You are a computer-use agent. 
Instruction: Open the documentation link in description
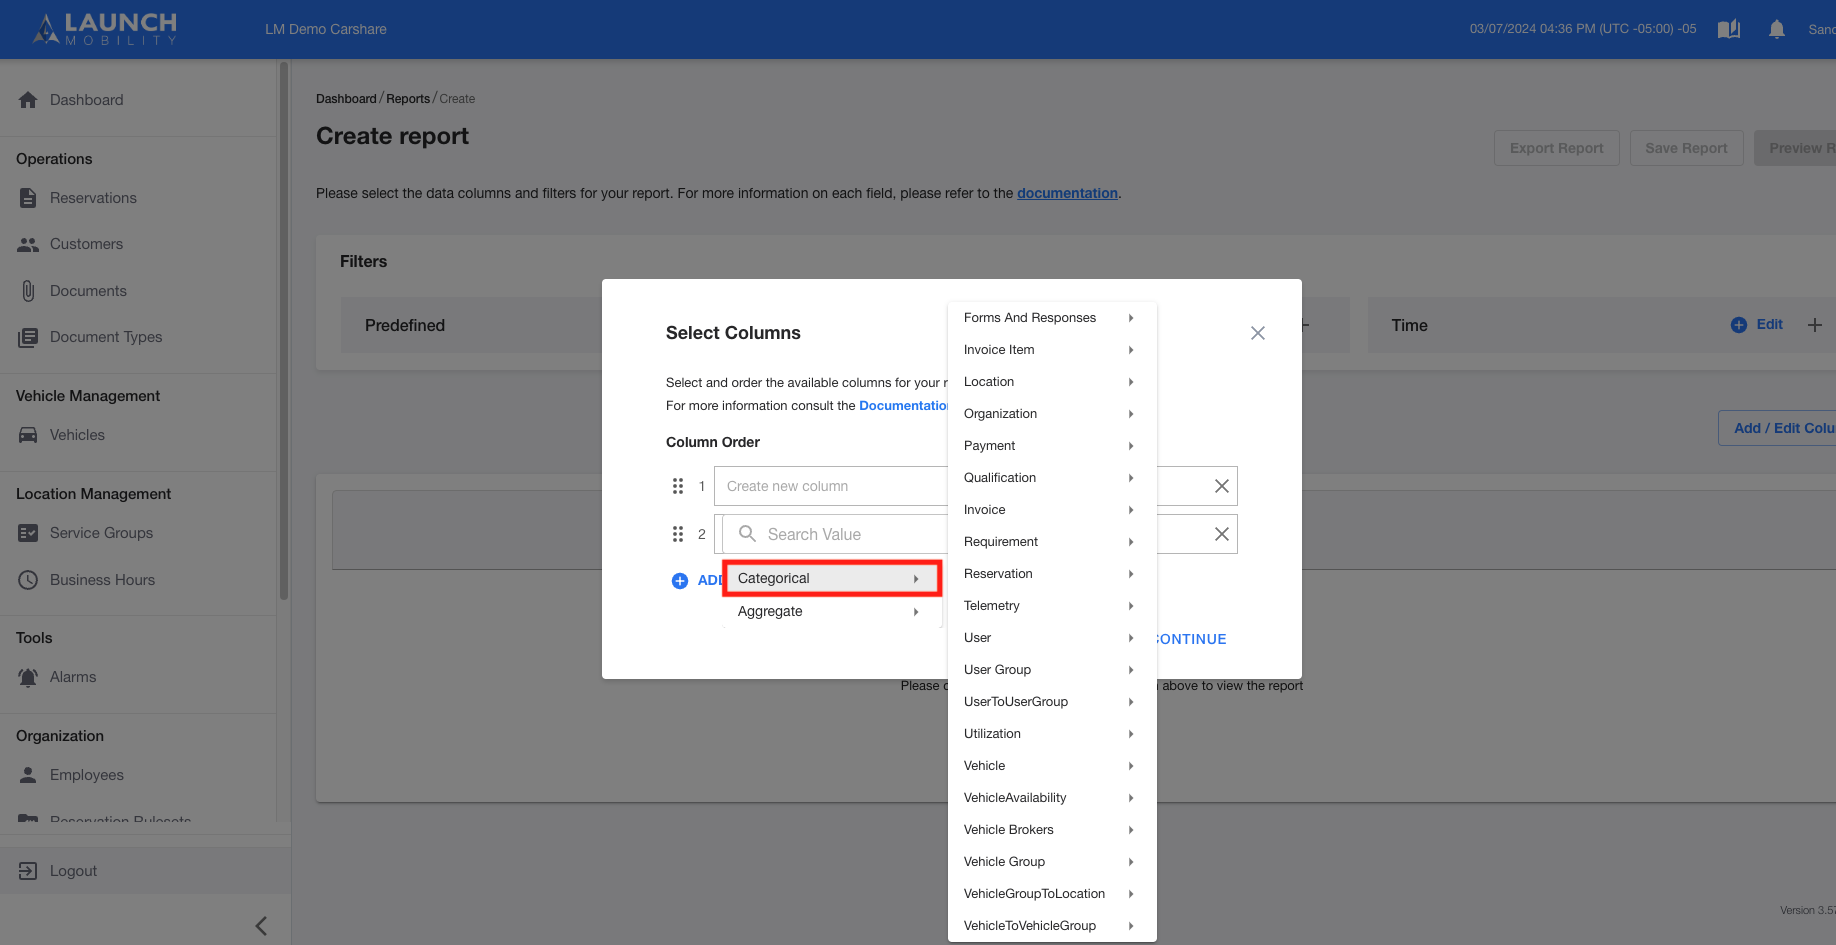click(x=1067, y=193)
